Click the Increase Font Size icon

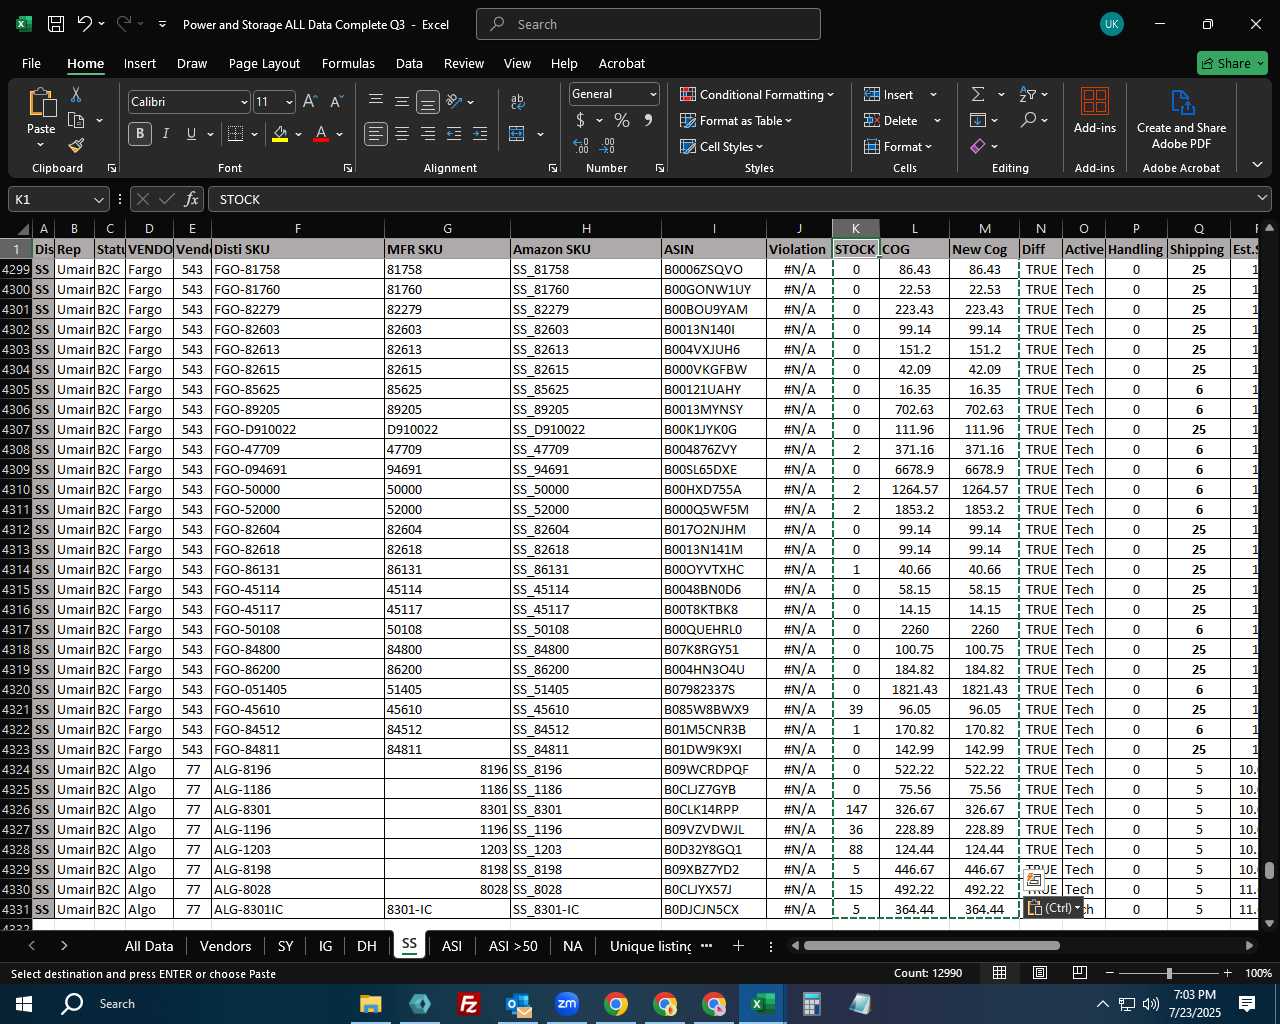[x=310, y=102]
